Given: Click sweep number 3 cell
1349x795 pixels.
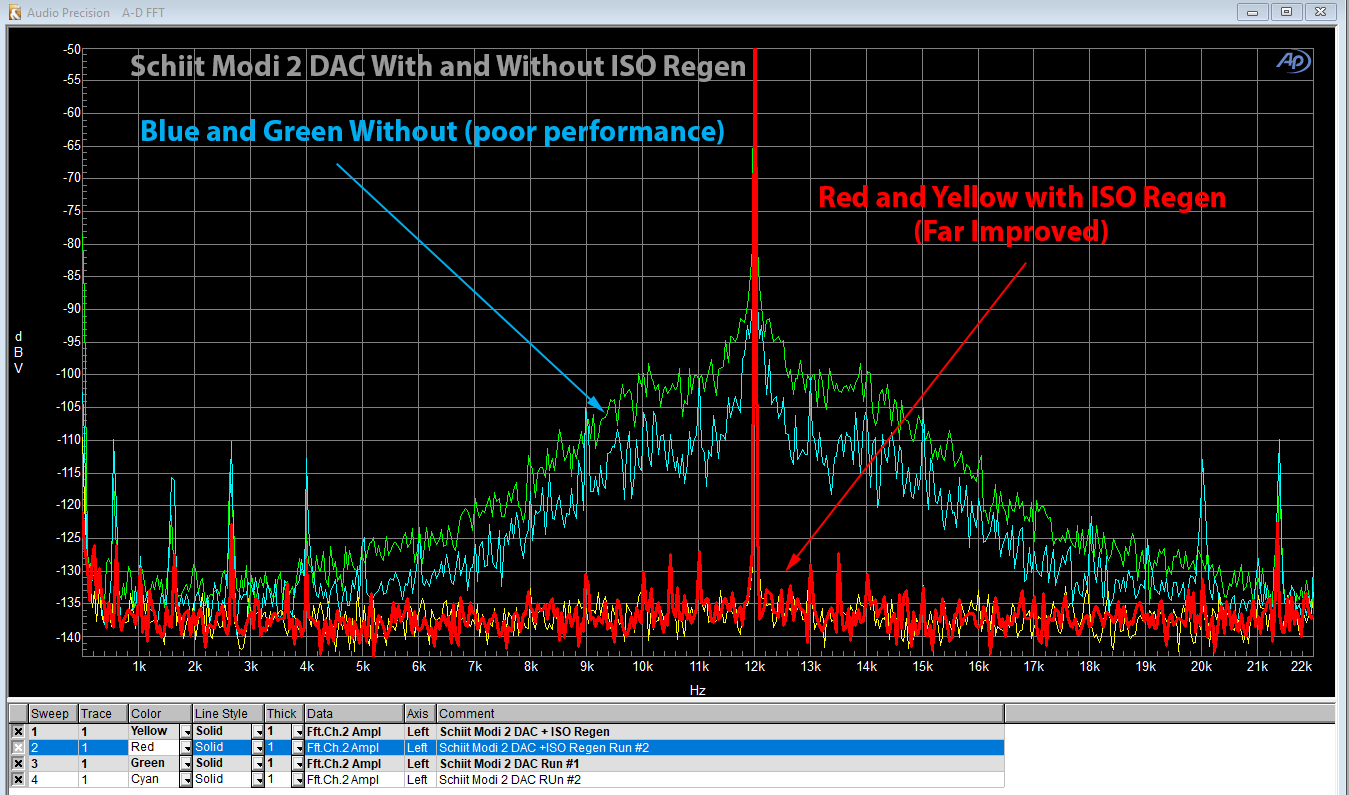Looking at the screenshot, I should [53, 764].
